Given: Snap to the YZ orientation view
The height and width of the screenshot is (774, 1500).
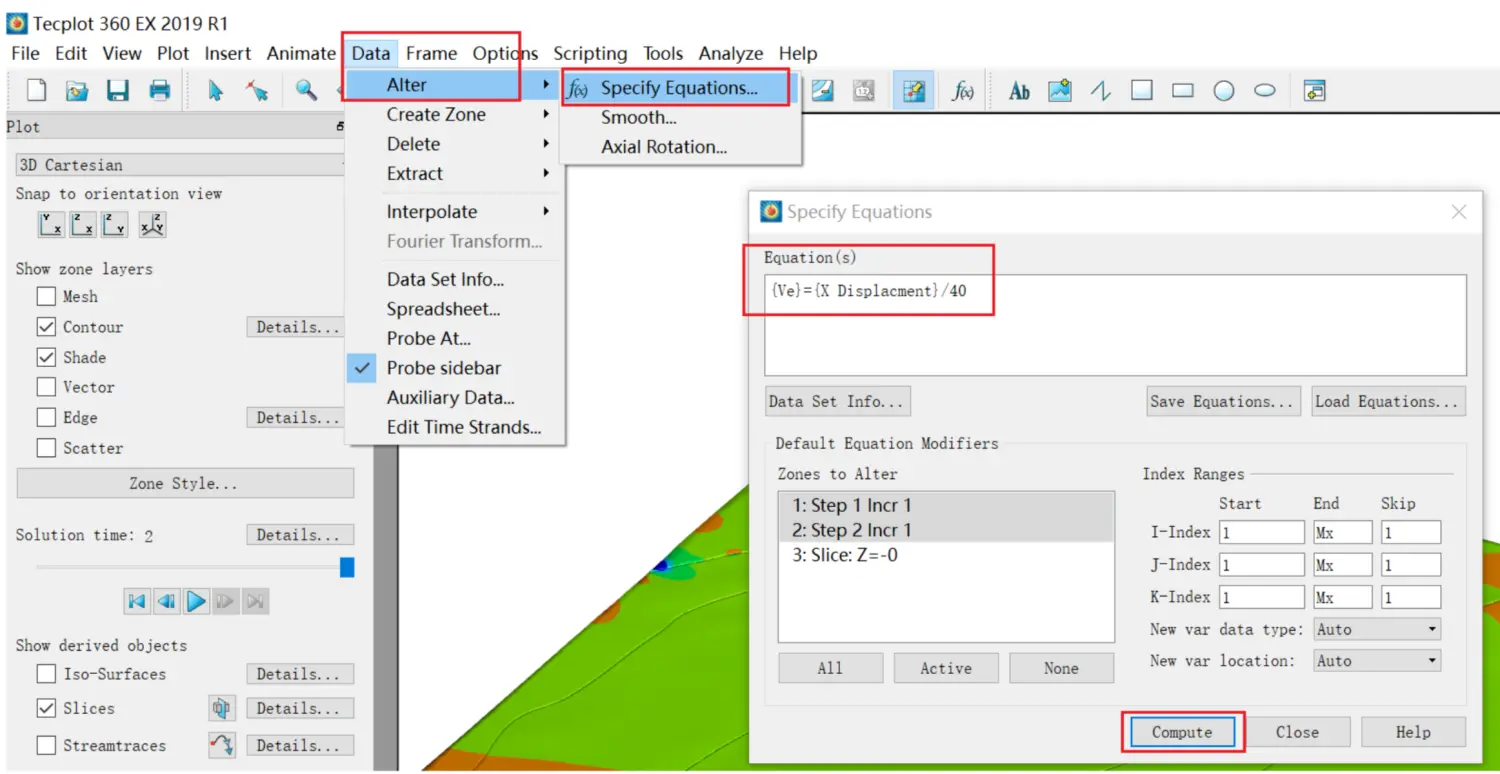Looking at the screenshot, I should 115,225.
